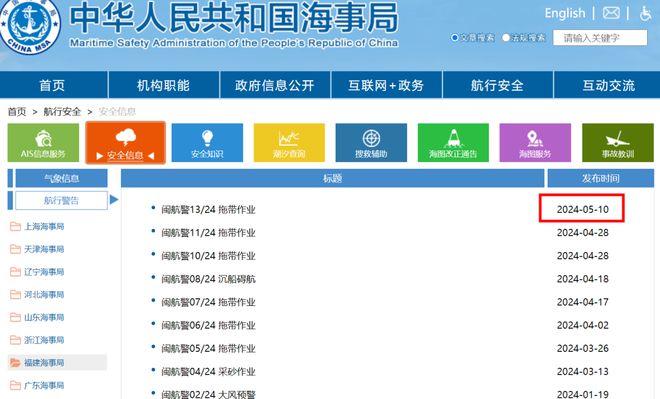The width and height of the screenshot is (660, 399).
Task: Open notice 闽航警05/24 拖带作业
Action: (208, 348)
